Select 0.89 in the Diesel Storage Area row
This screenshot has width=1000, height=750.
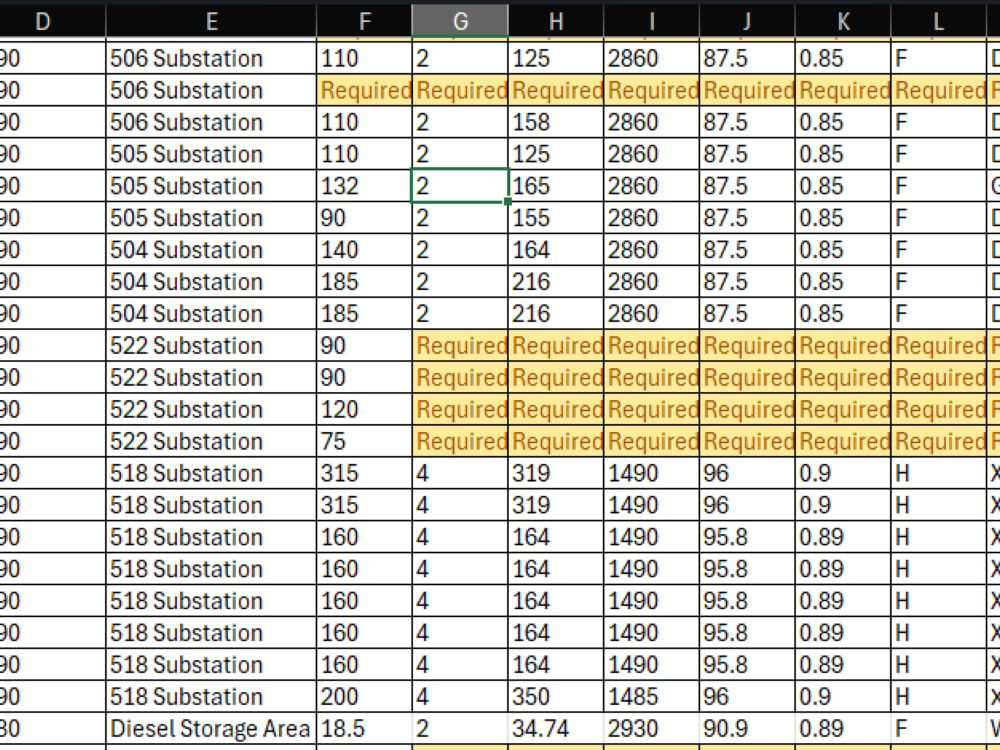[842, 728]
